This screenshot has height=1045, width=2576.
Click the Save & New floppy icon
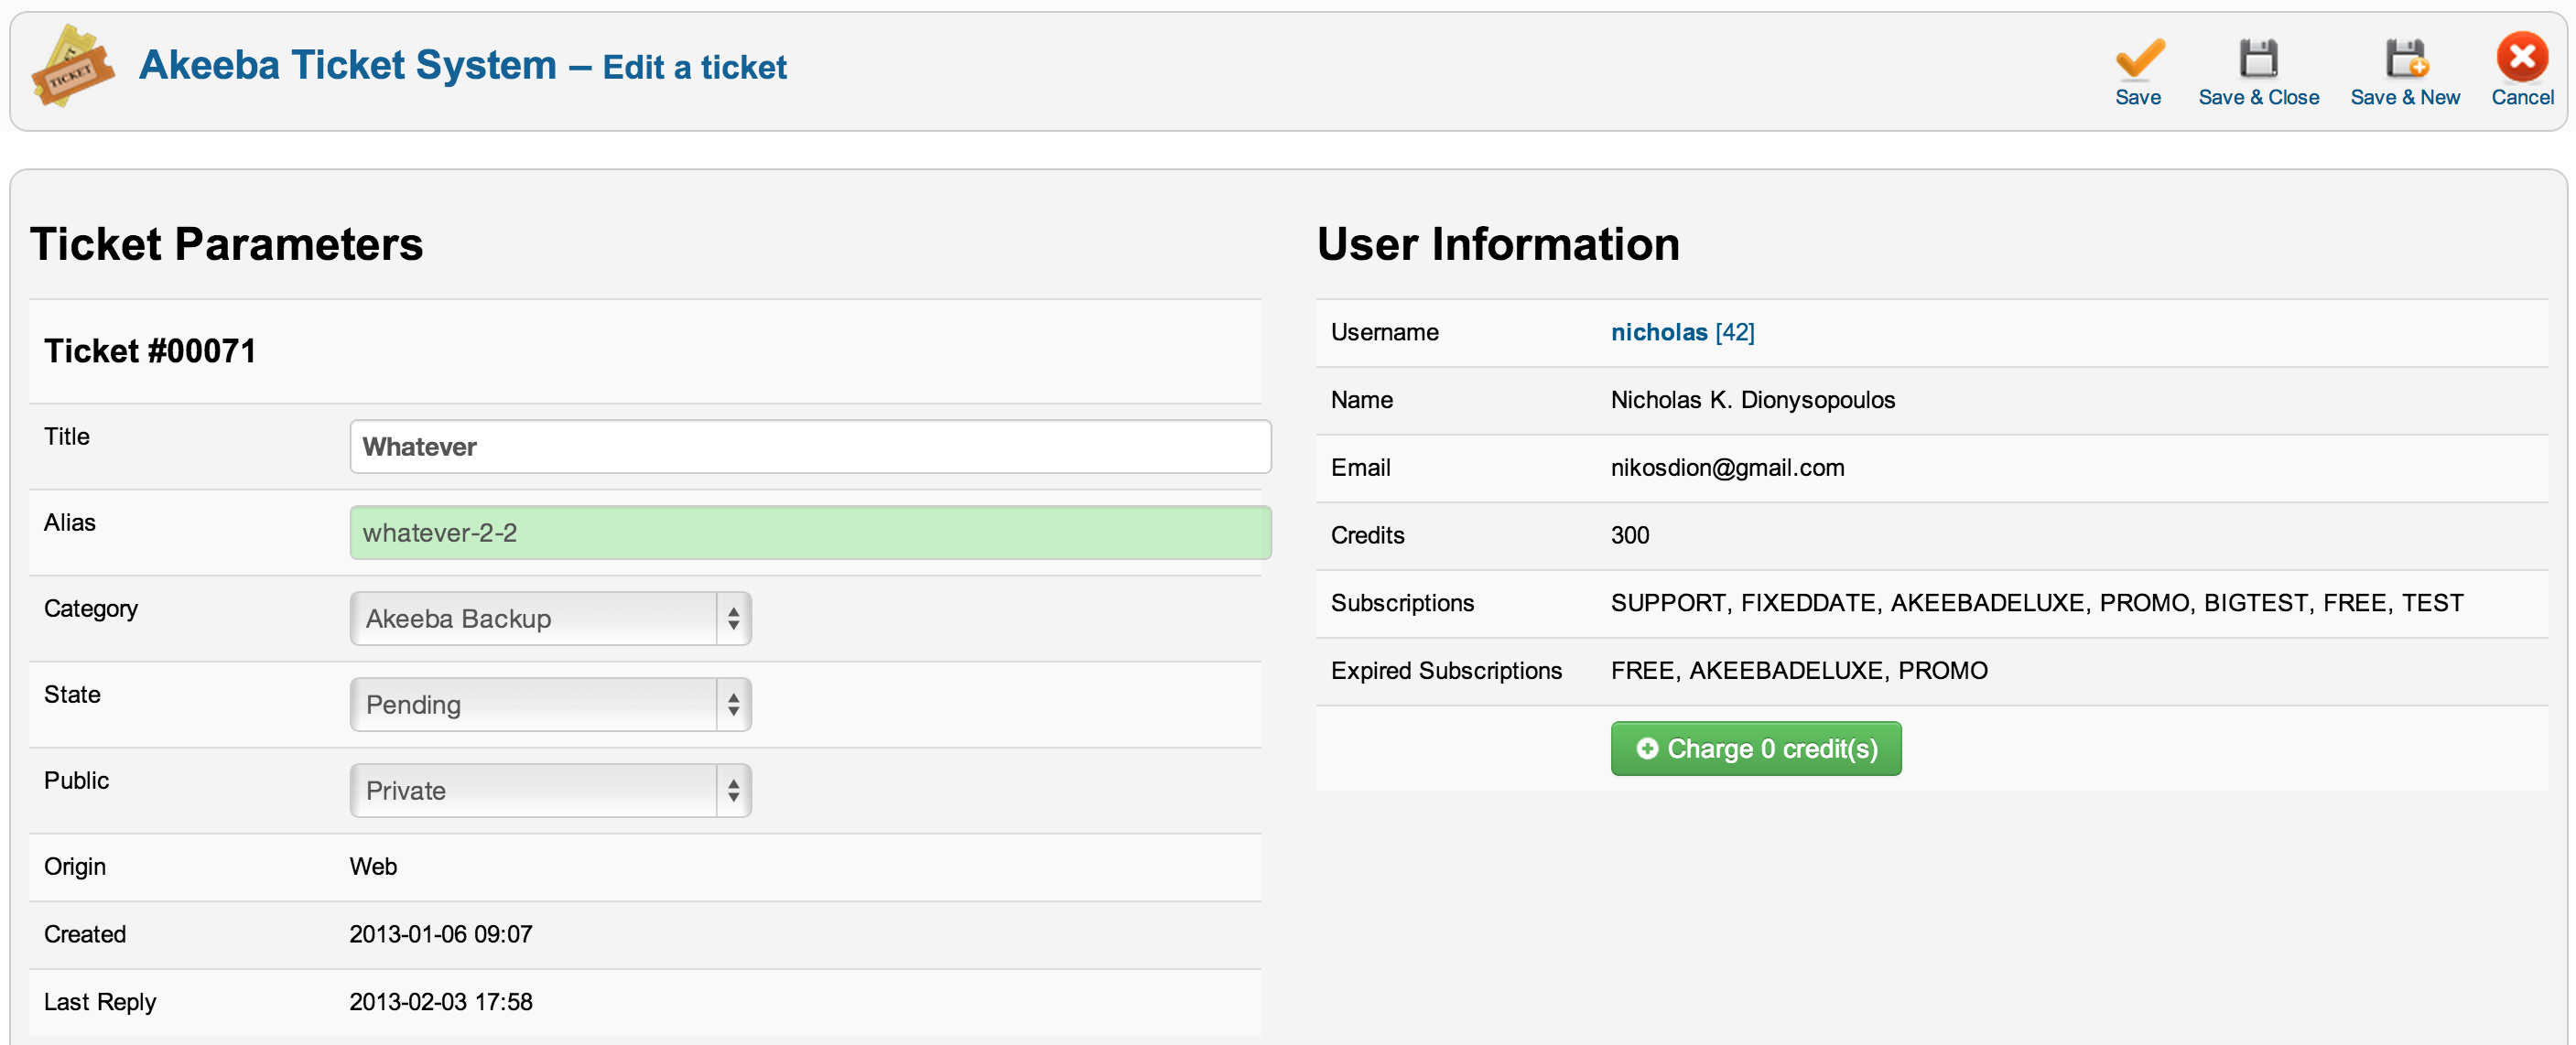(2405, 58)
